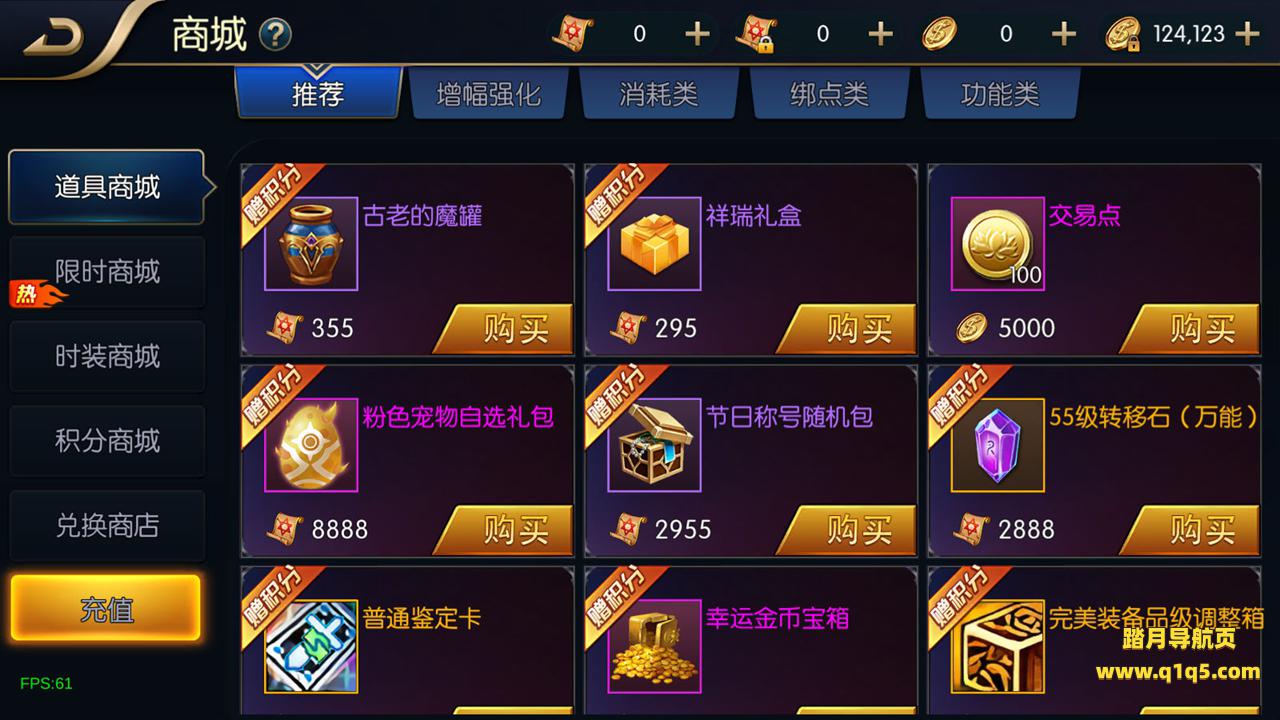Switch to the 增幅强化 tab
The width and height of the screenshot is (1280, 720).
click(489, 95)
